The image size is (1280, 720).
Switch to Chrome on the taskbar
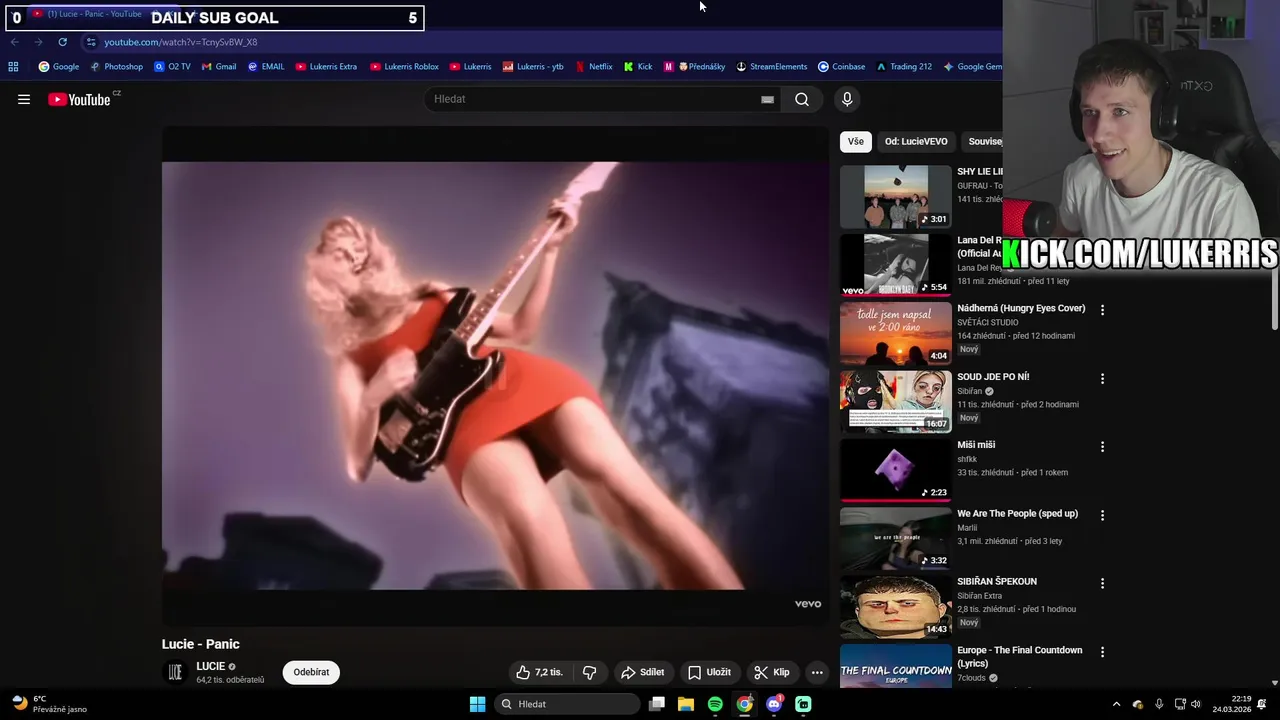pyautogui.click(x=745, y=704)
